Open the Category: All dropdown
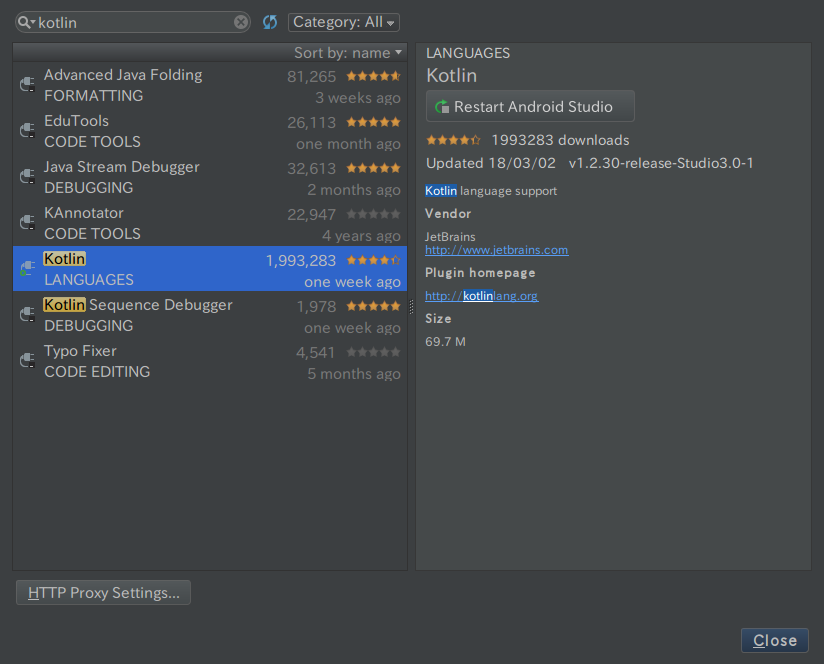The height and width of the screenshot is (664, 824). click(344, 22)
